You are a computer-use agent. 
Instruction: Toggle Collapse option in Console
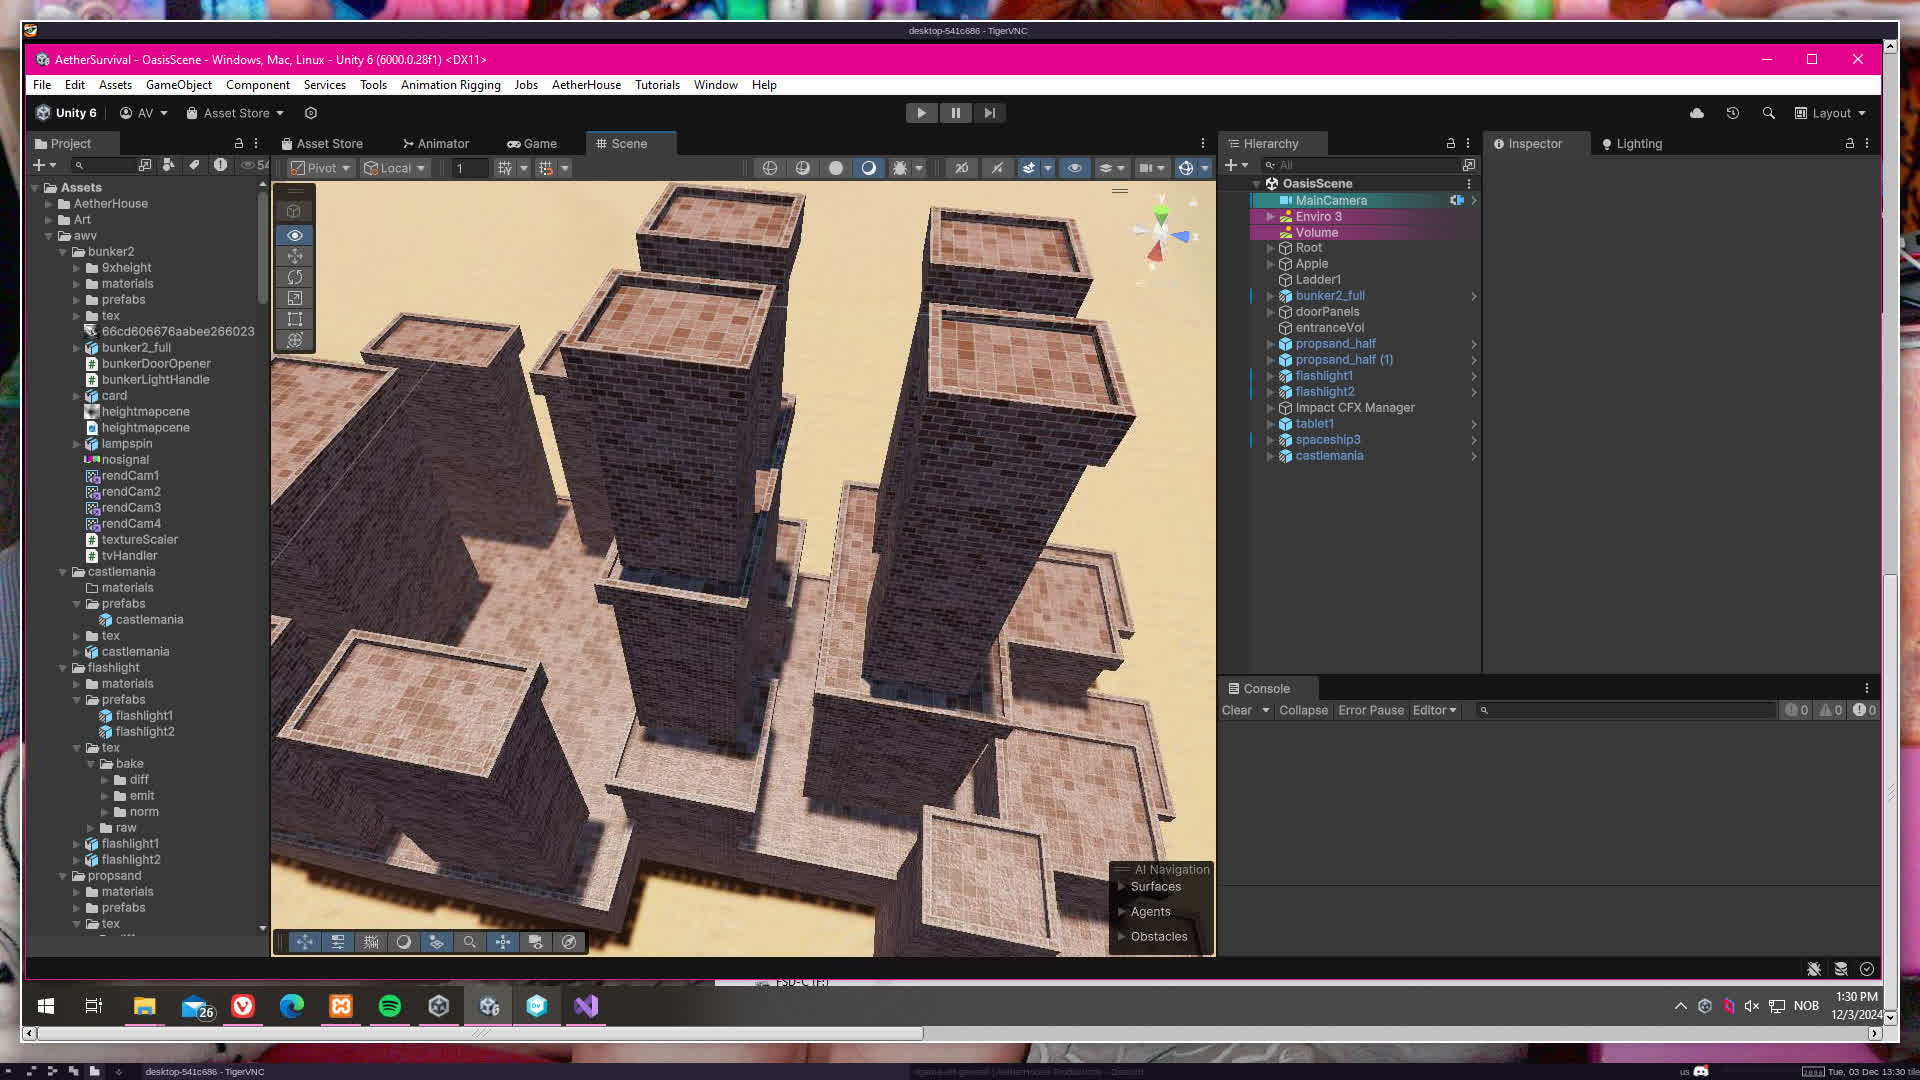coord(1303,710)
